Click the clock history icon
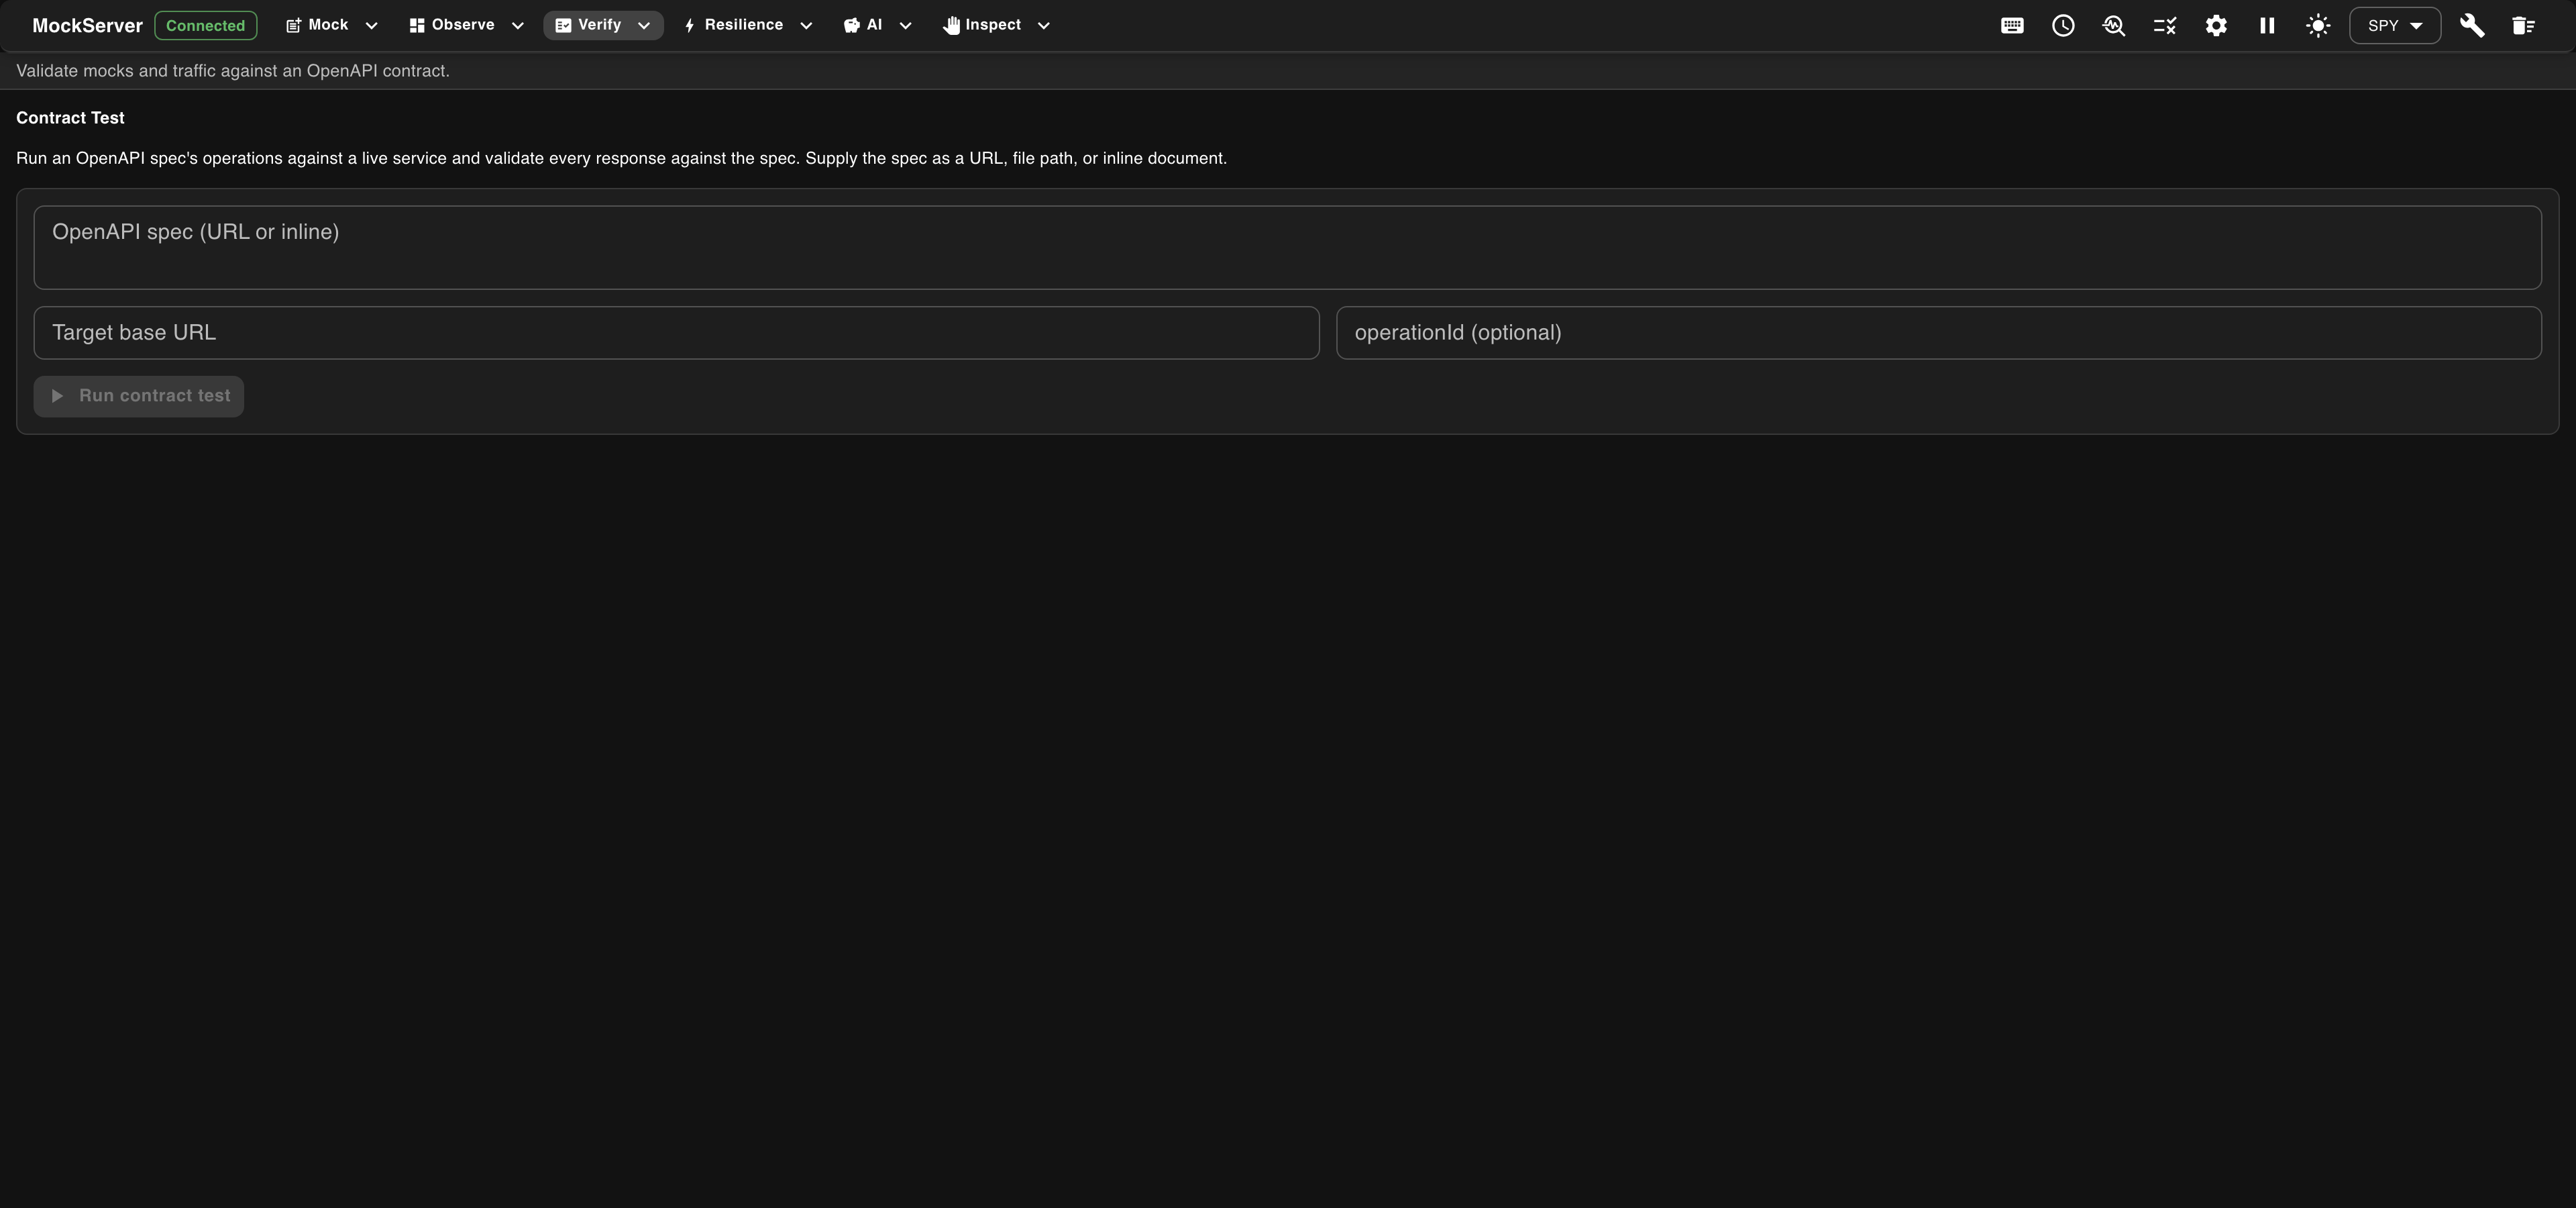The image size is (2576, 1208). 2063,26
